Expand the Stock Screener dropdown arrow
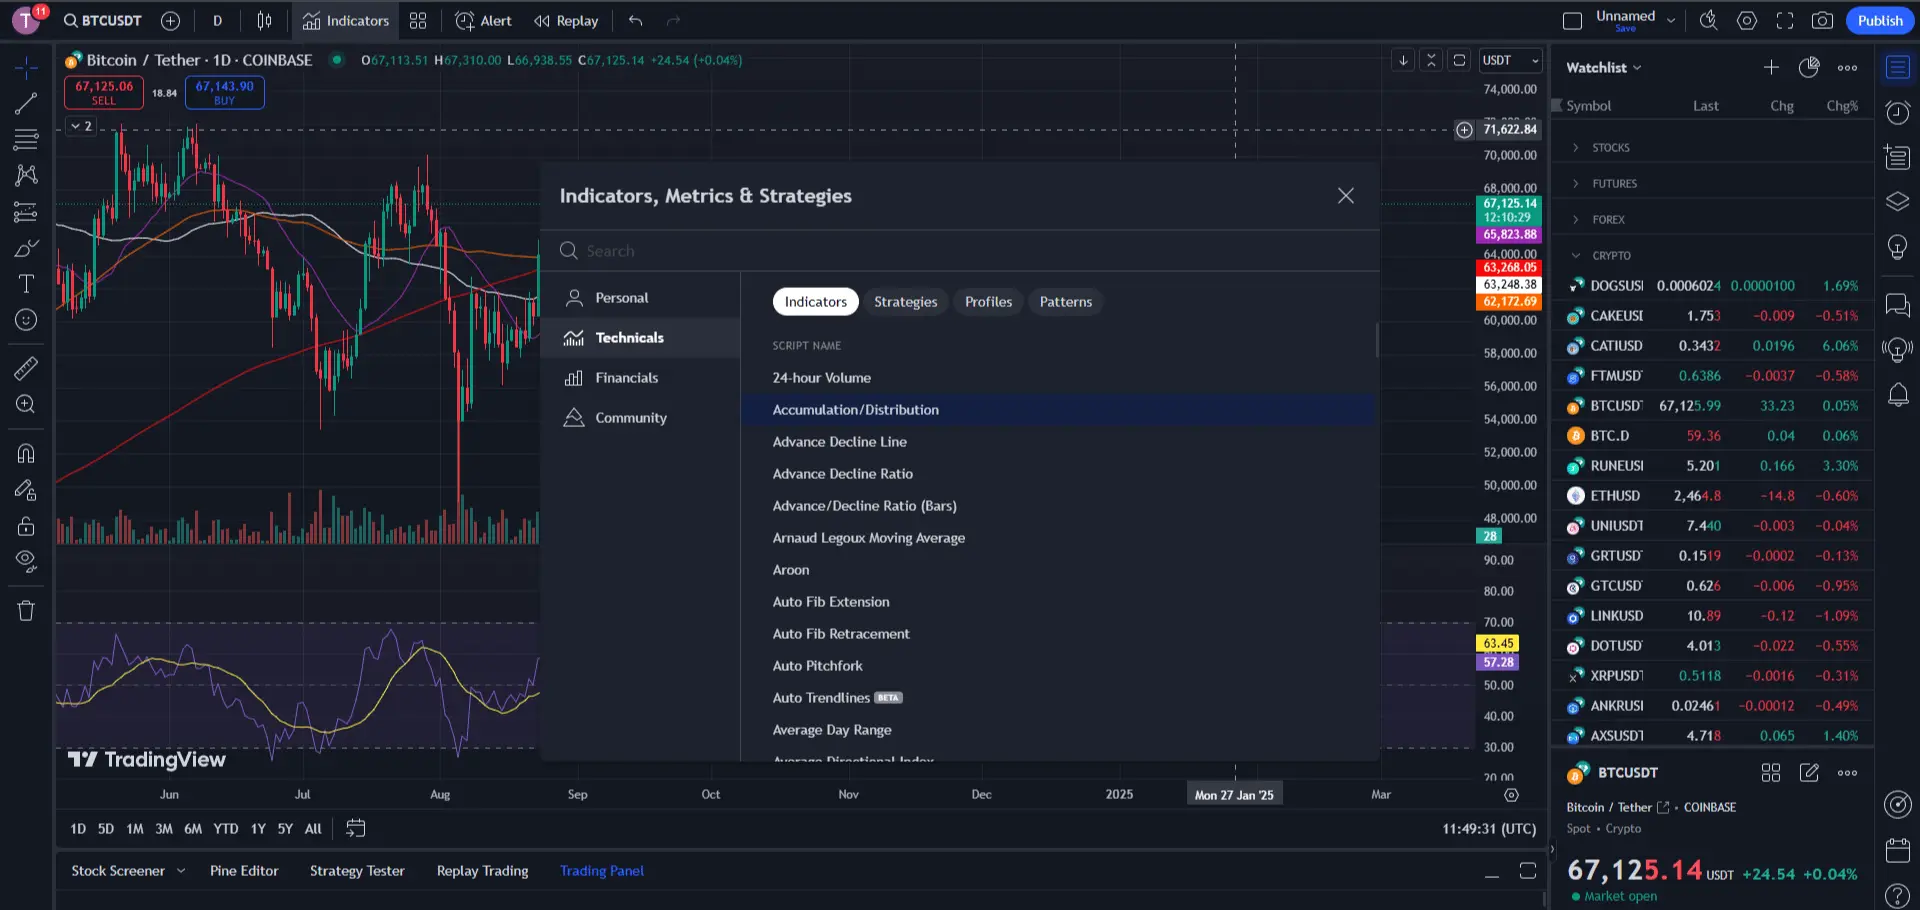 pyautogui.click(x=181, y=872)
